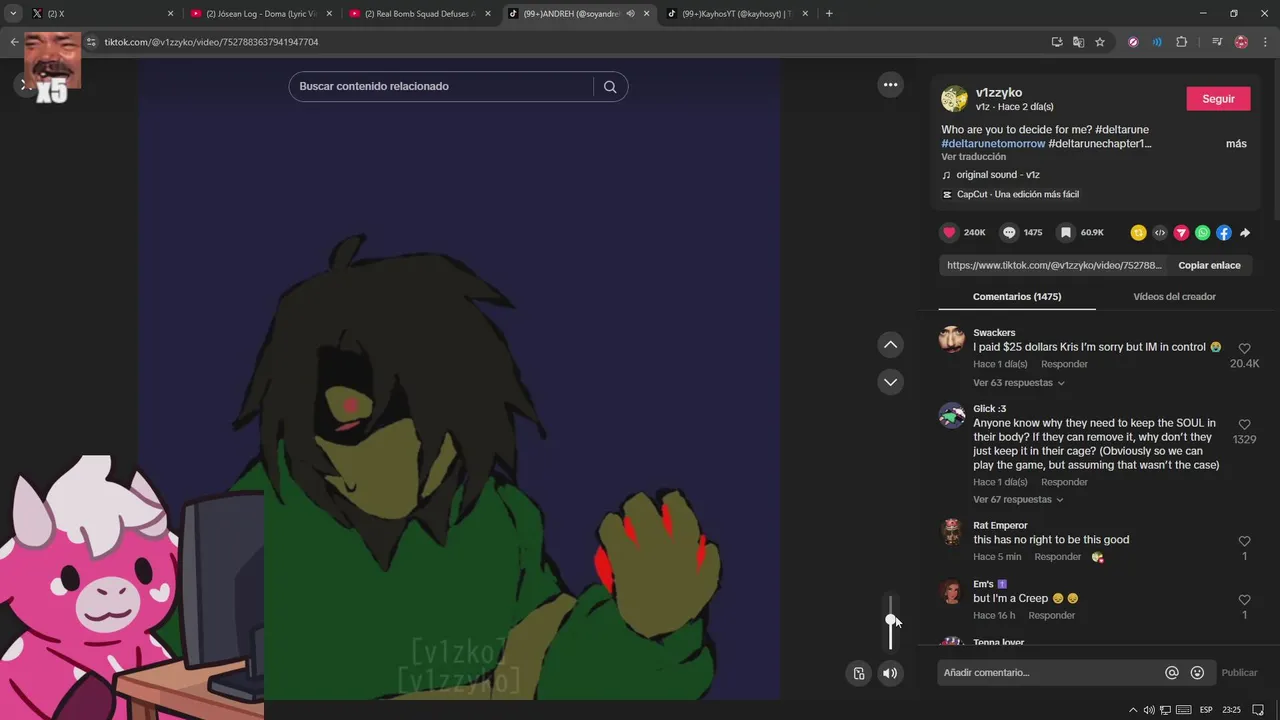
Task: Expand 67 replies under Glick :3's comment
Action: pos(1019,500)
